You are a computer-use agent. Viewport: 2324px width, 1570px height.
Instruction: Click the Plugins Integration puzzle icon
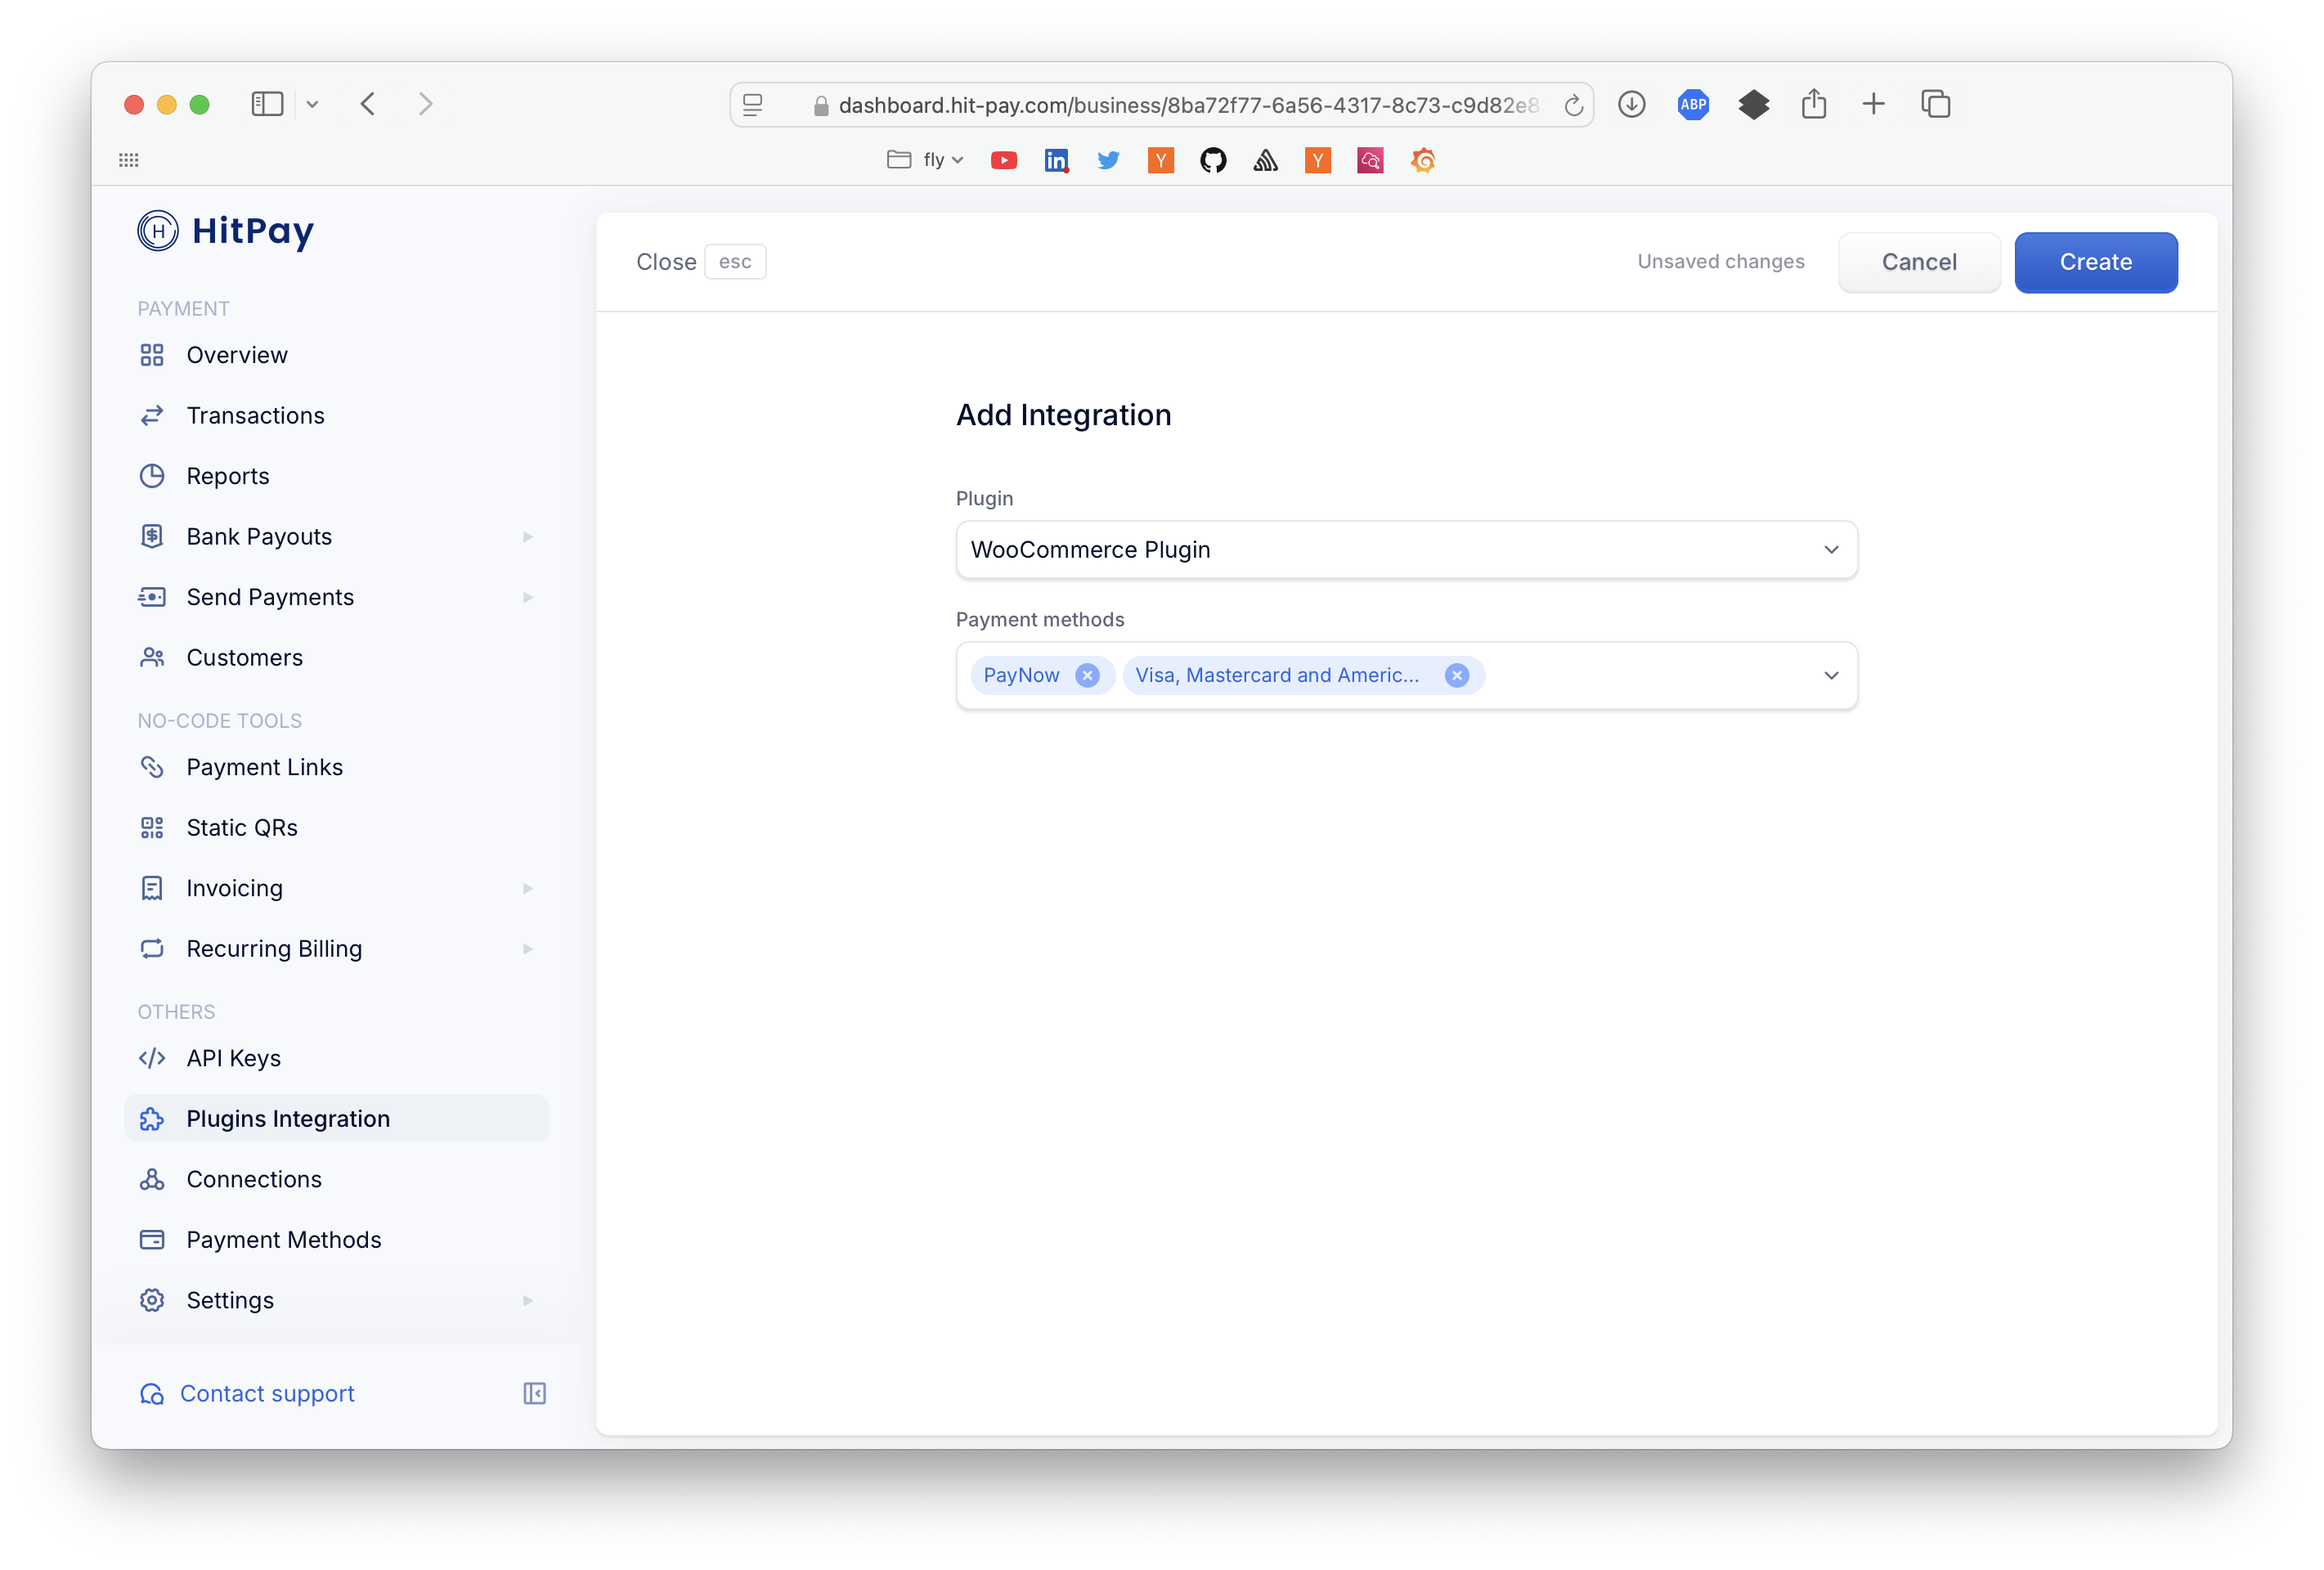point(152,1119)
